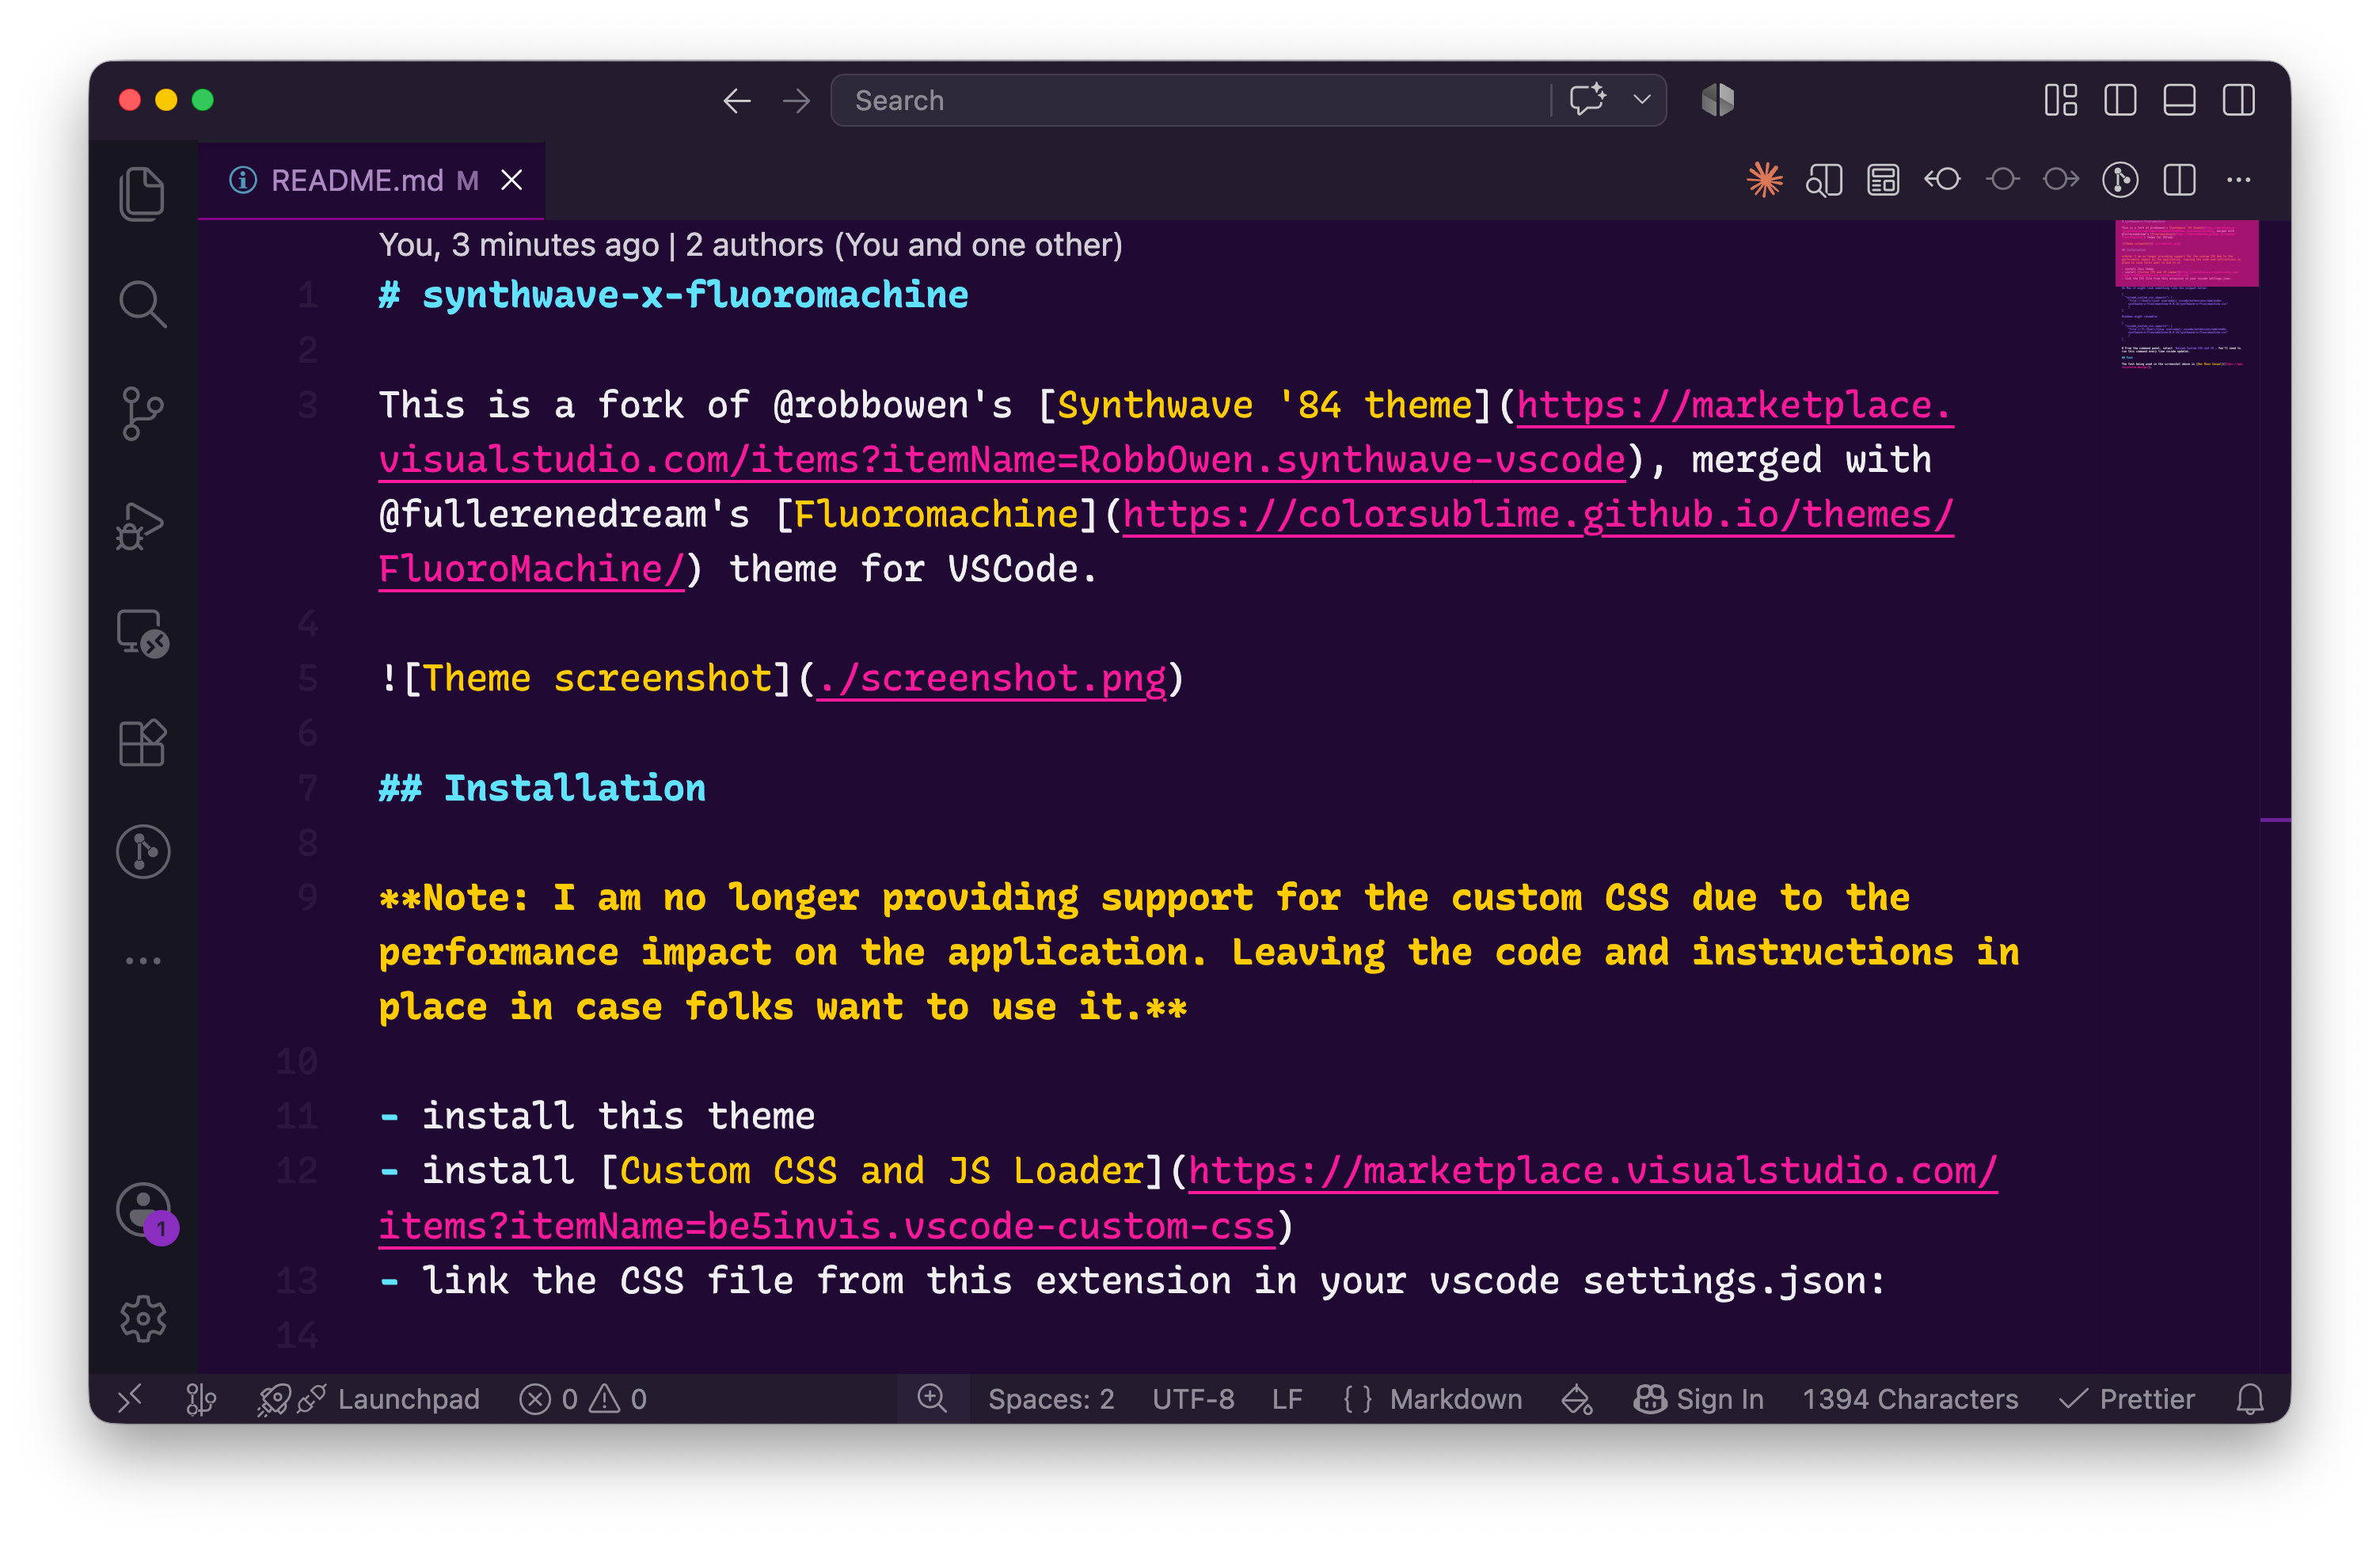Click the paint bucket status icon
The image size is (2380, 1541).
(x=1577, y=1399)
